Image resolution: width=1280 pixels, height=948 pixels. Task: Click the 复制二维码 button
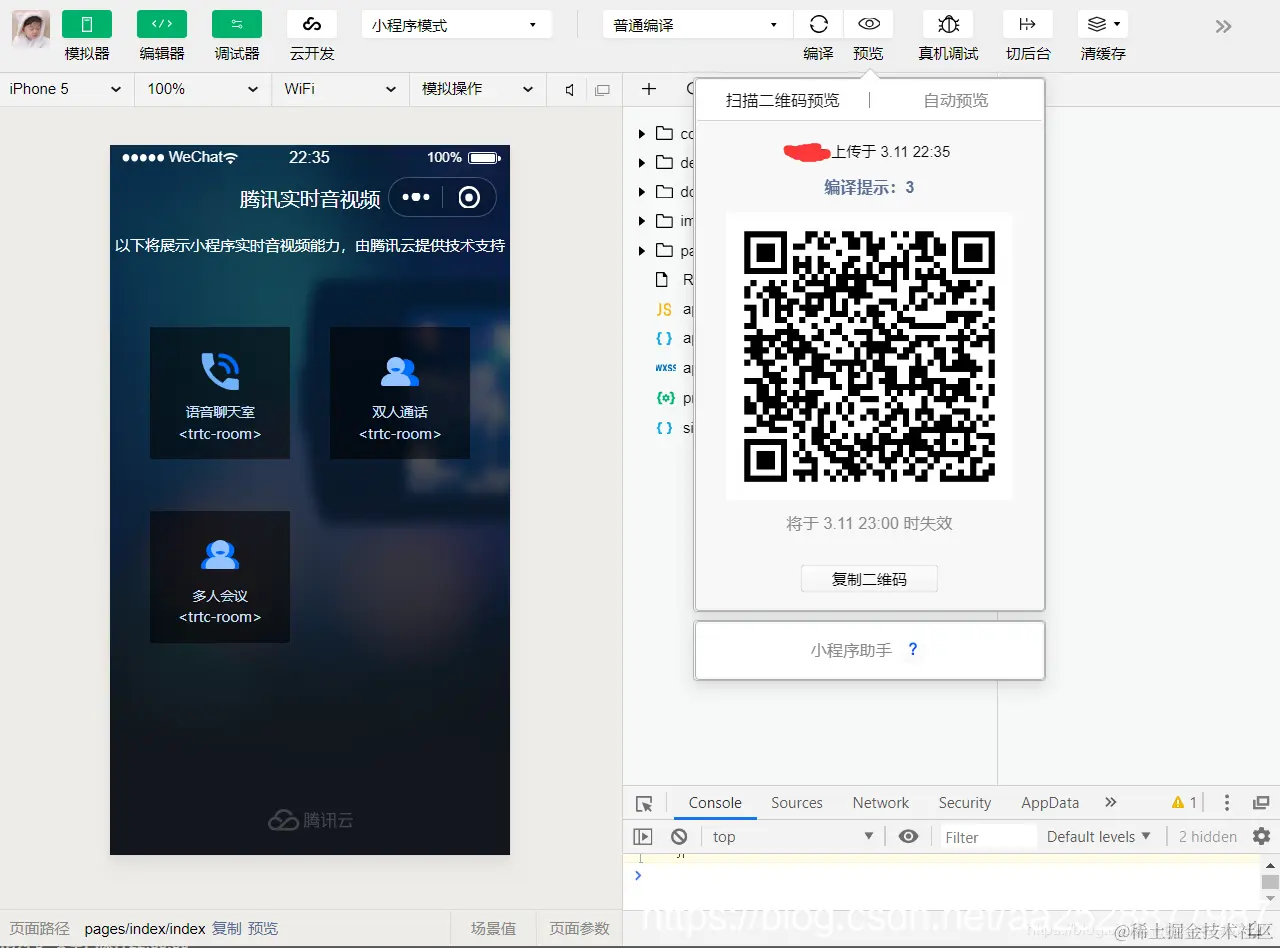click(869, 579)
